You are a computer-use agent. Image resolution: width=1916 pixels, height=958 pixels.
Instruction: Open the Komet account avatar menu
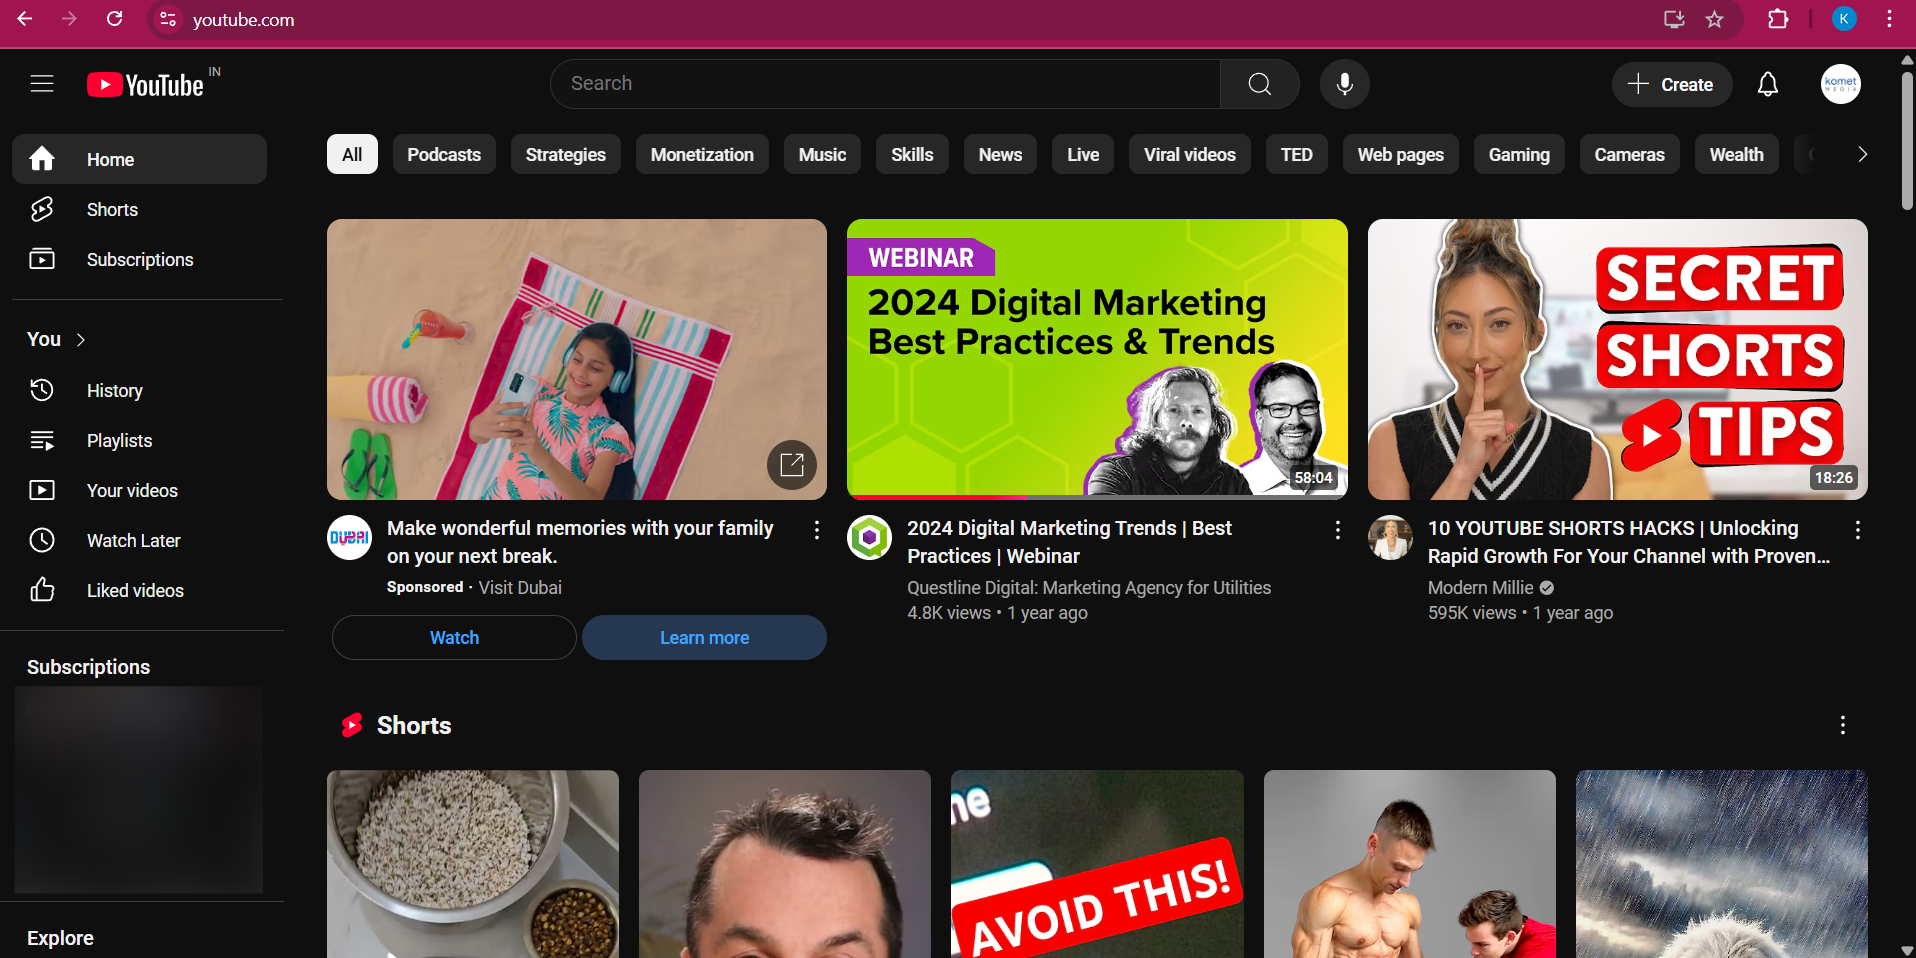[1841, 84]
